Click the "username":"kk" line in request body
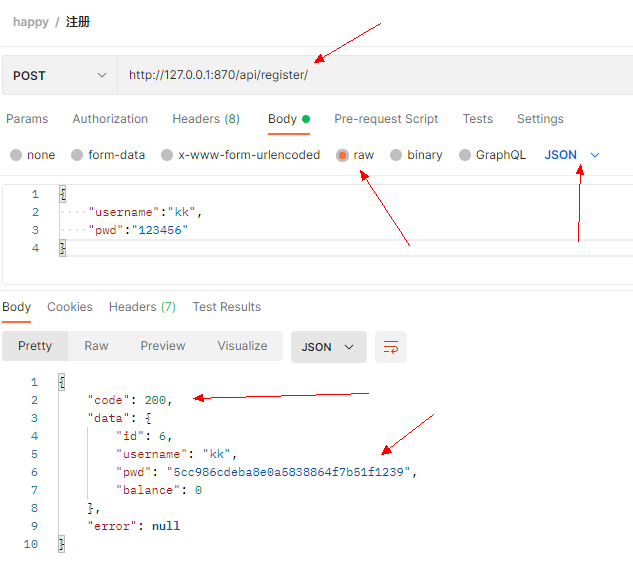 145,212
